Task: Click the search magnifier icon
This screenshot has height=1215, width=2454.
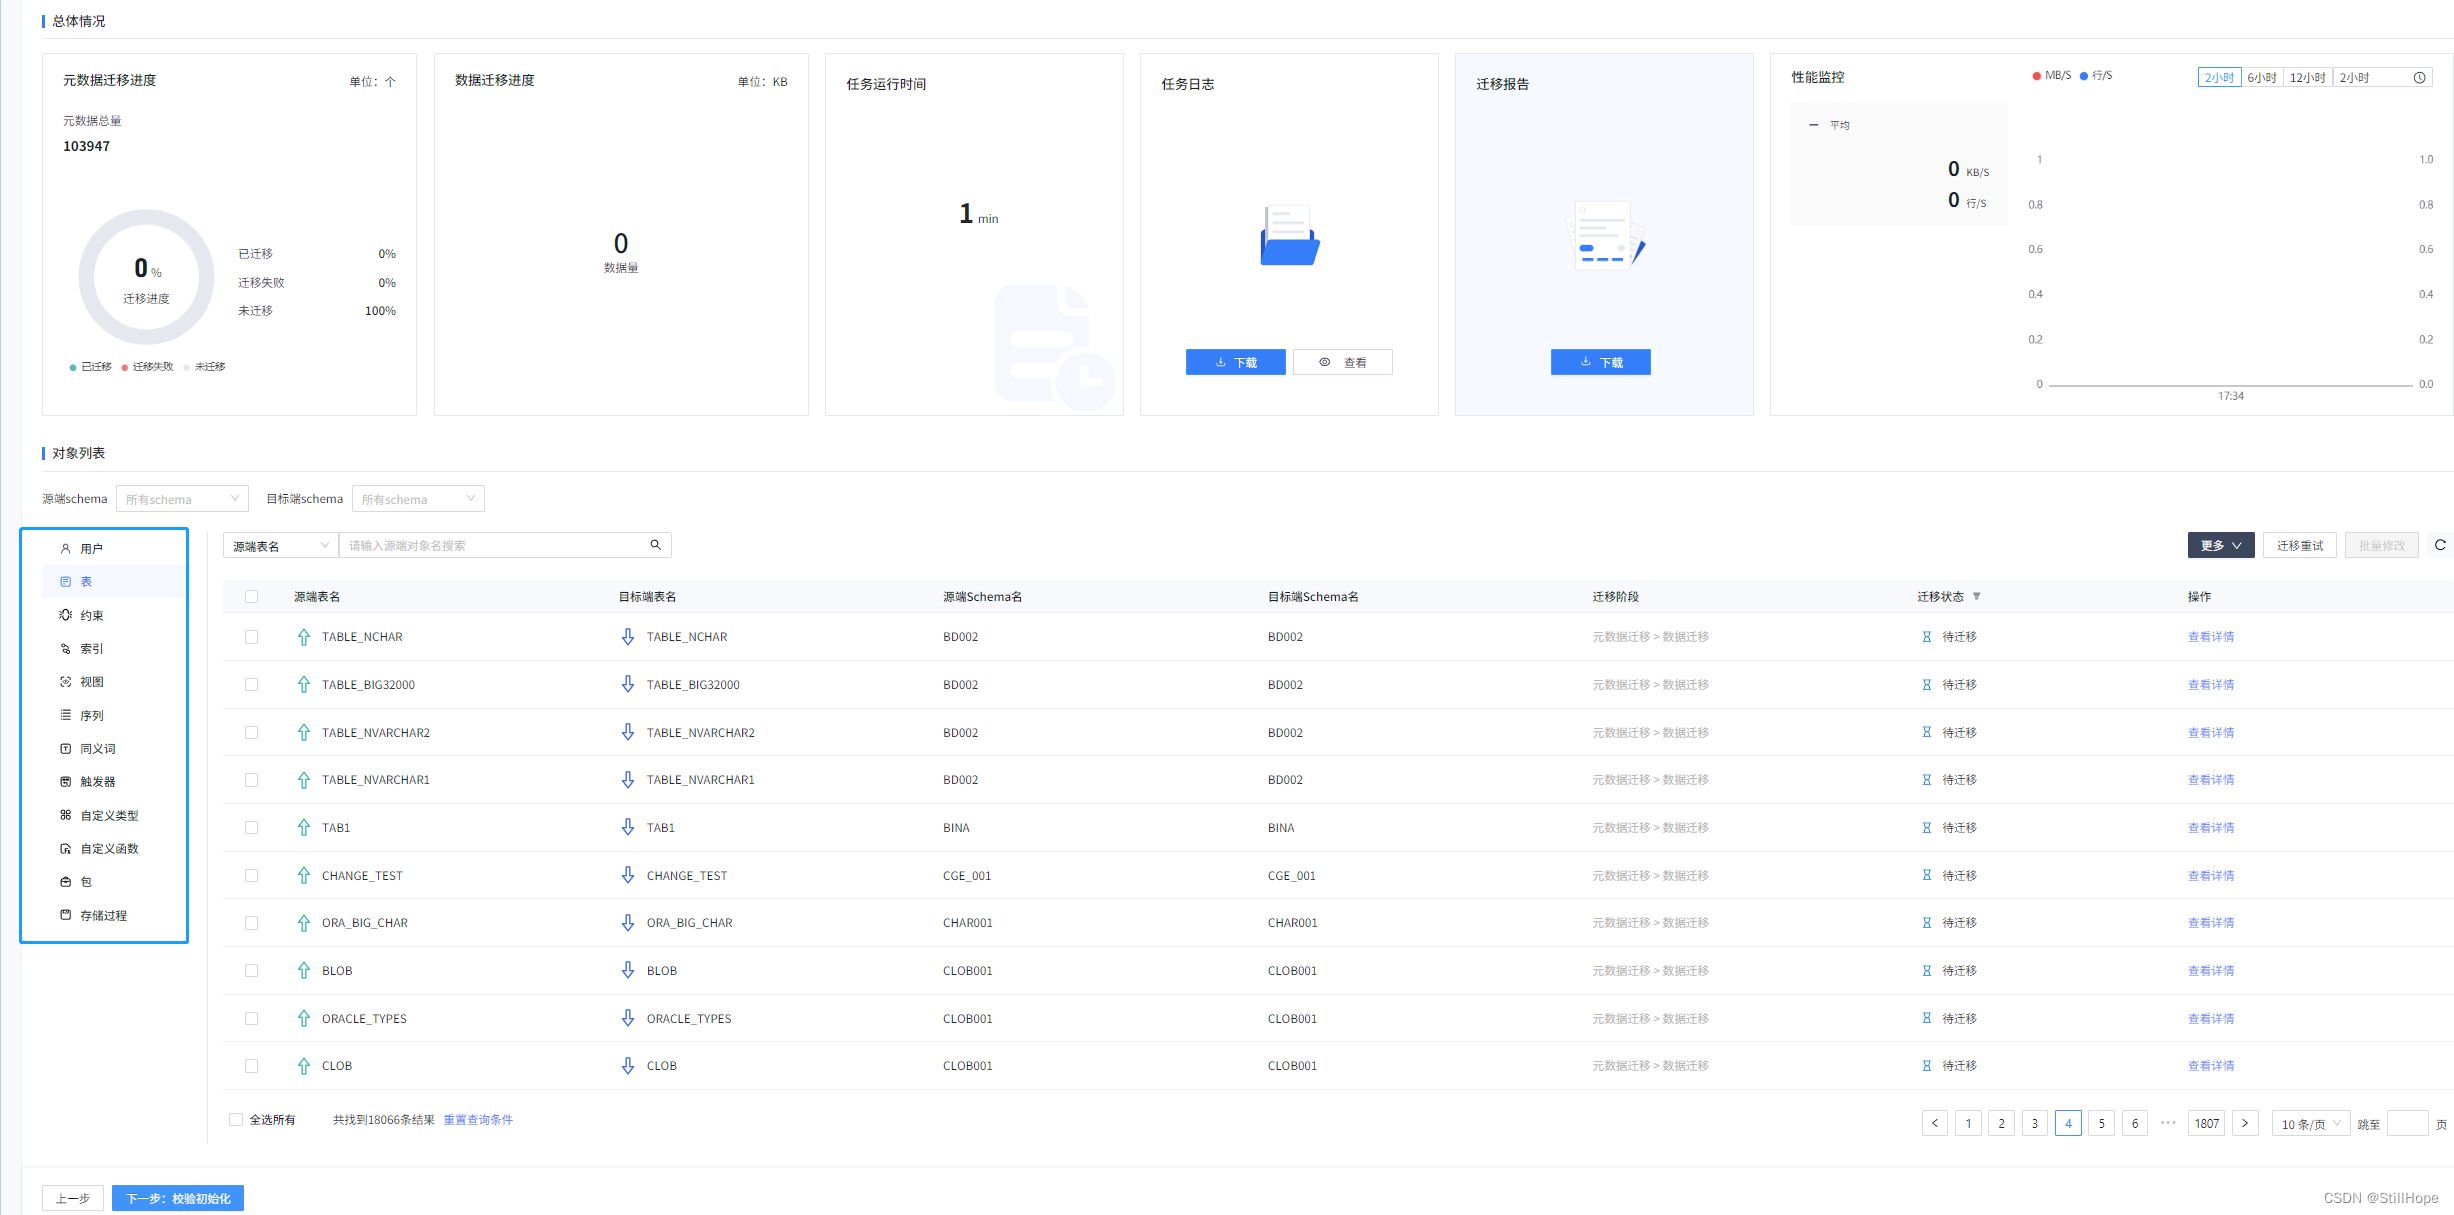Action: pyautogui.click(x=655, y=545)
